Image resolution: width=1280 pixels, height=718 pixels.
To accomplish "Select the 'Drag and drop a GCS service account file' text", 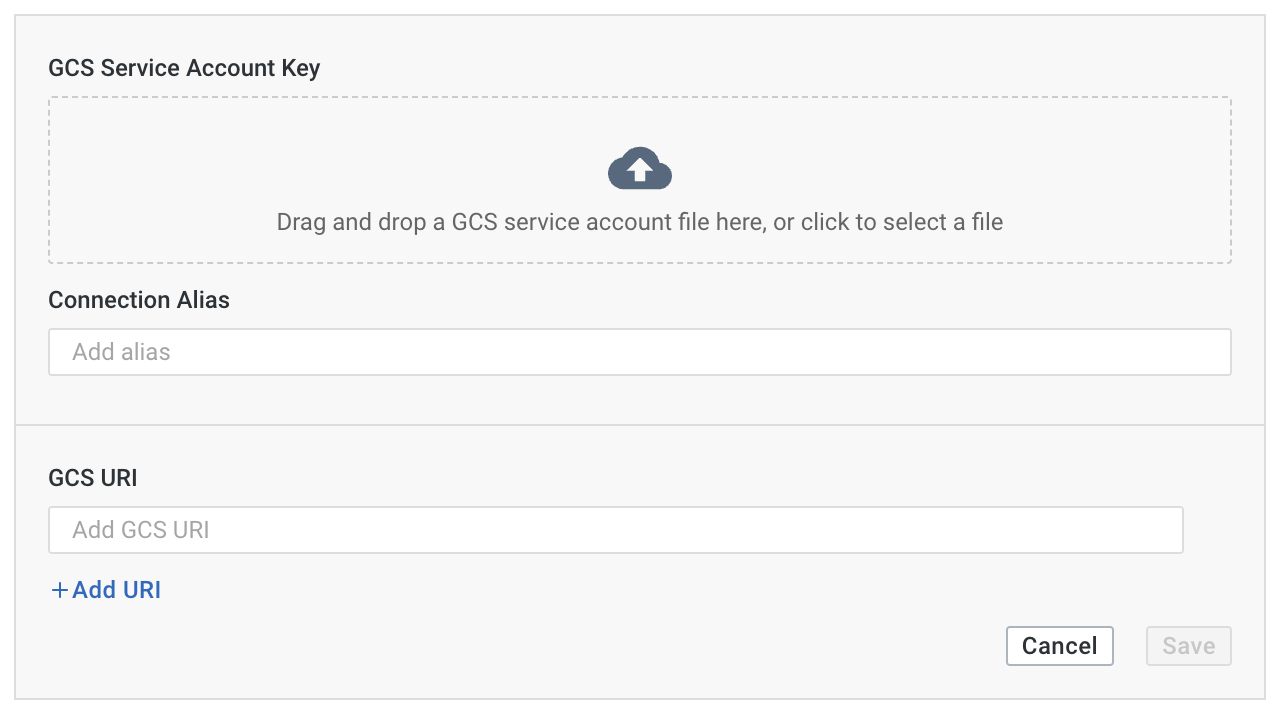I will click(639, 222).
